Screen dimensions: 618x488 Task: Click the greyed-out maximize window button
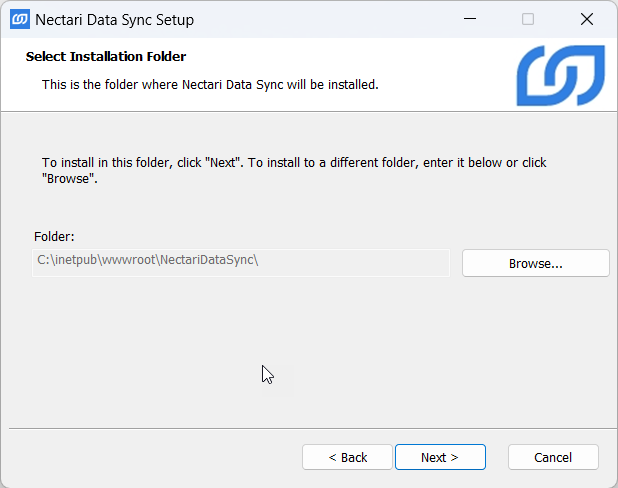point(528,19)
